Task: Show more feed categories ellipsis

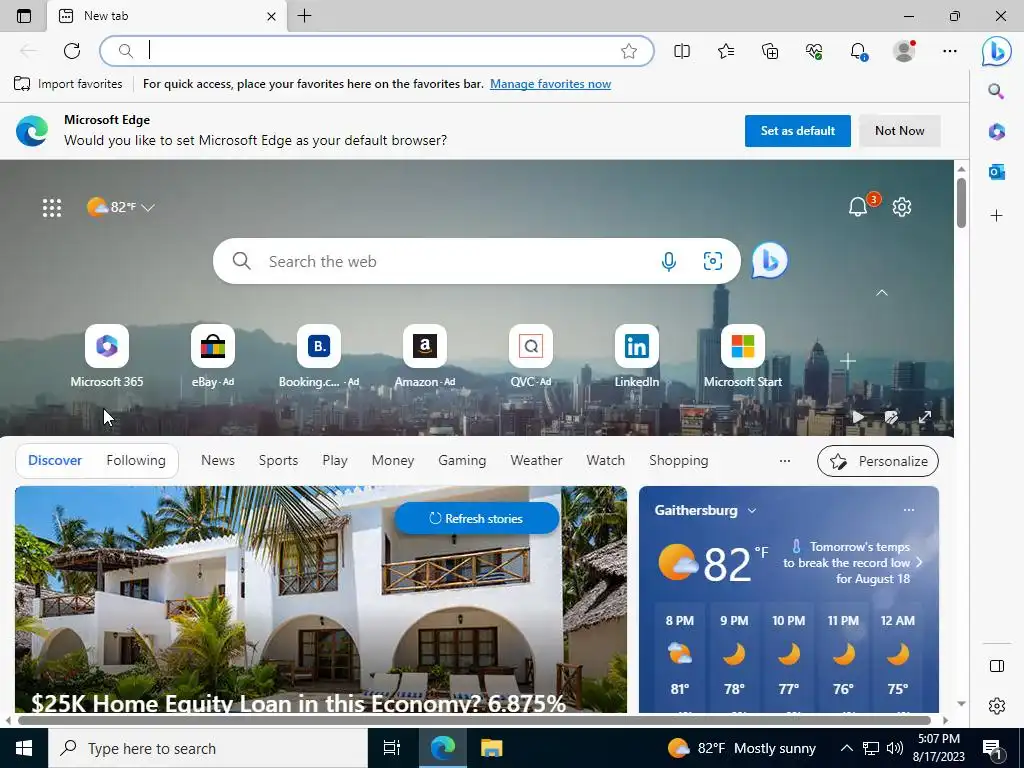Action: 784,460
